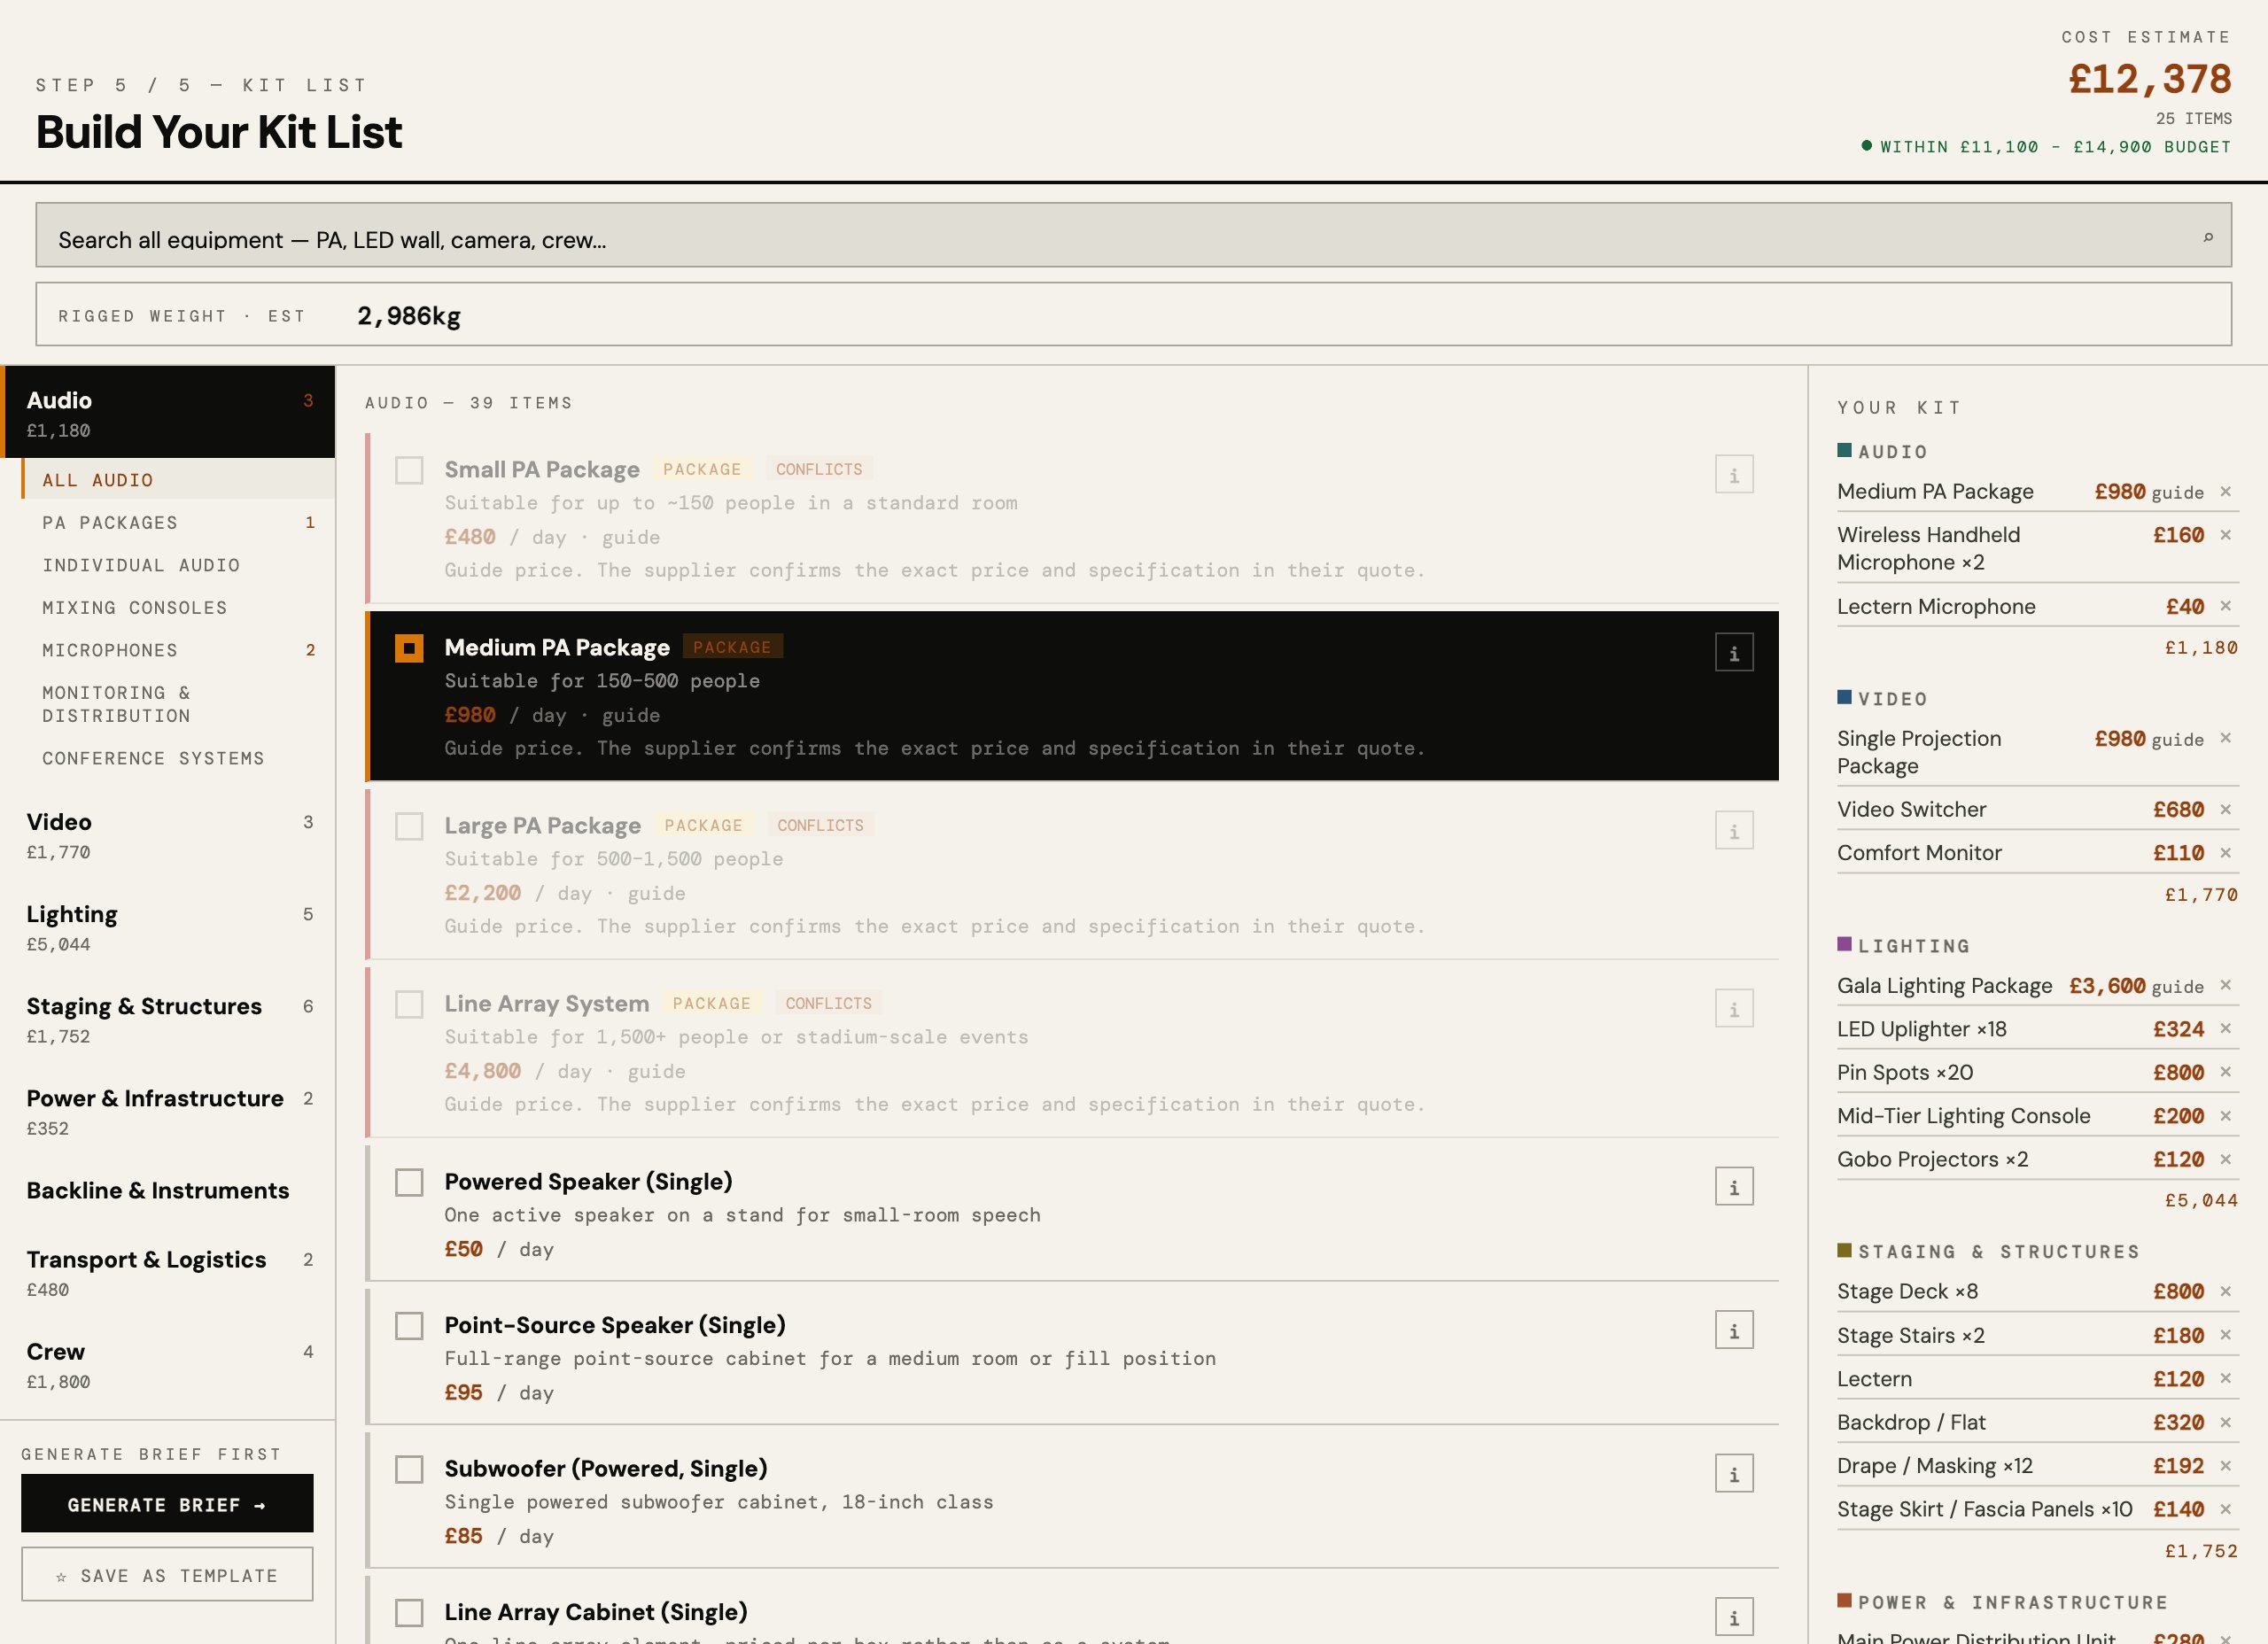The height and width of the screenshot is (1644, 2268).
Task: Expand the Staging & Structures category
Action: click(x=168, y=1020)
